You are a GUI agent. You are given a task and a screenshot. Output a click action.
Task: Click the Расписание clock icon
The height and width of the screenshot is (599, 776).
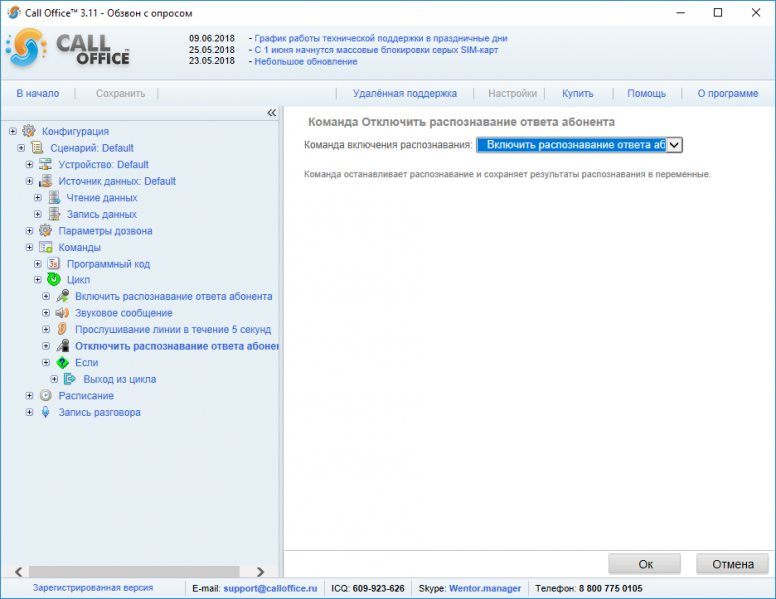[x=46, y=396]
